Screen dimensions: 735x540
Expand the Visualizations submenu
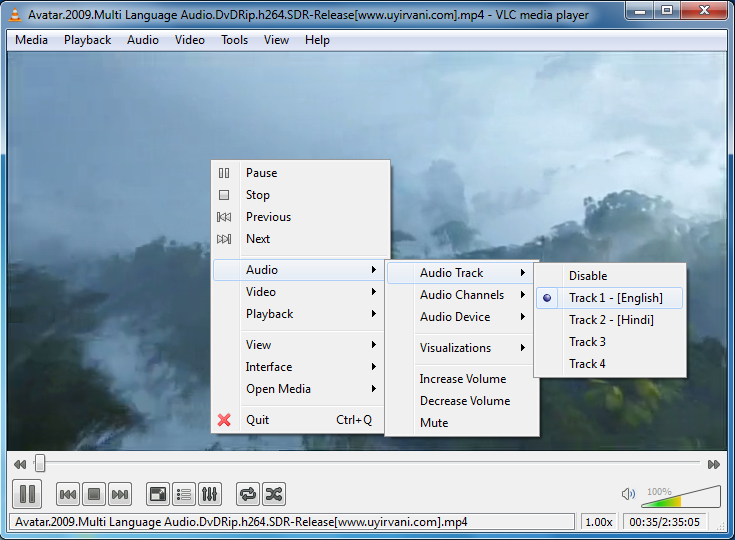coord(460,348)
